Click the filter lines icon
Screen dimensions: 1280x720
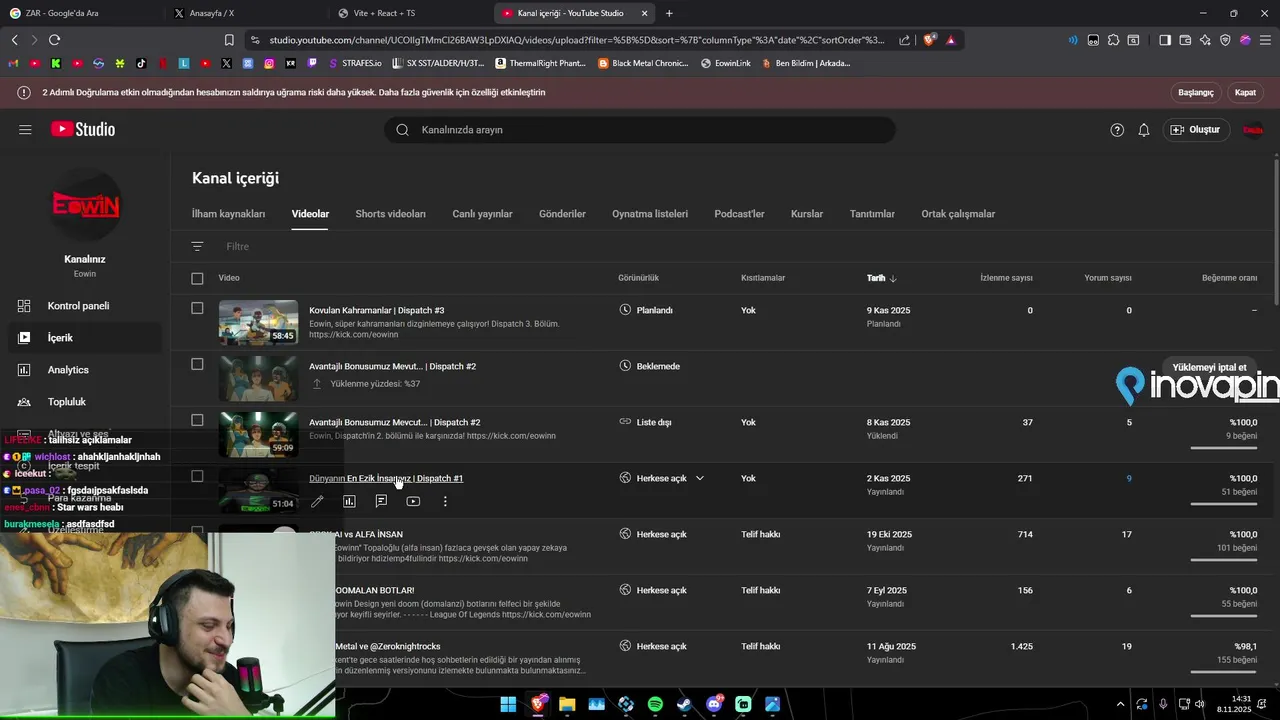[197, 246]
